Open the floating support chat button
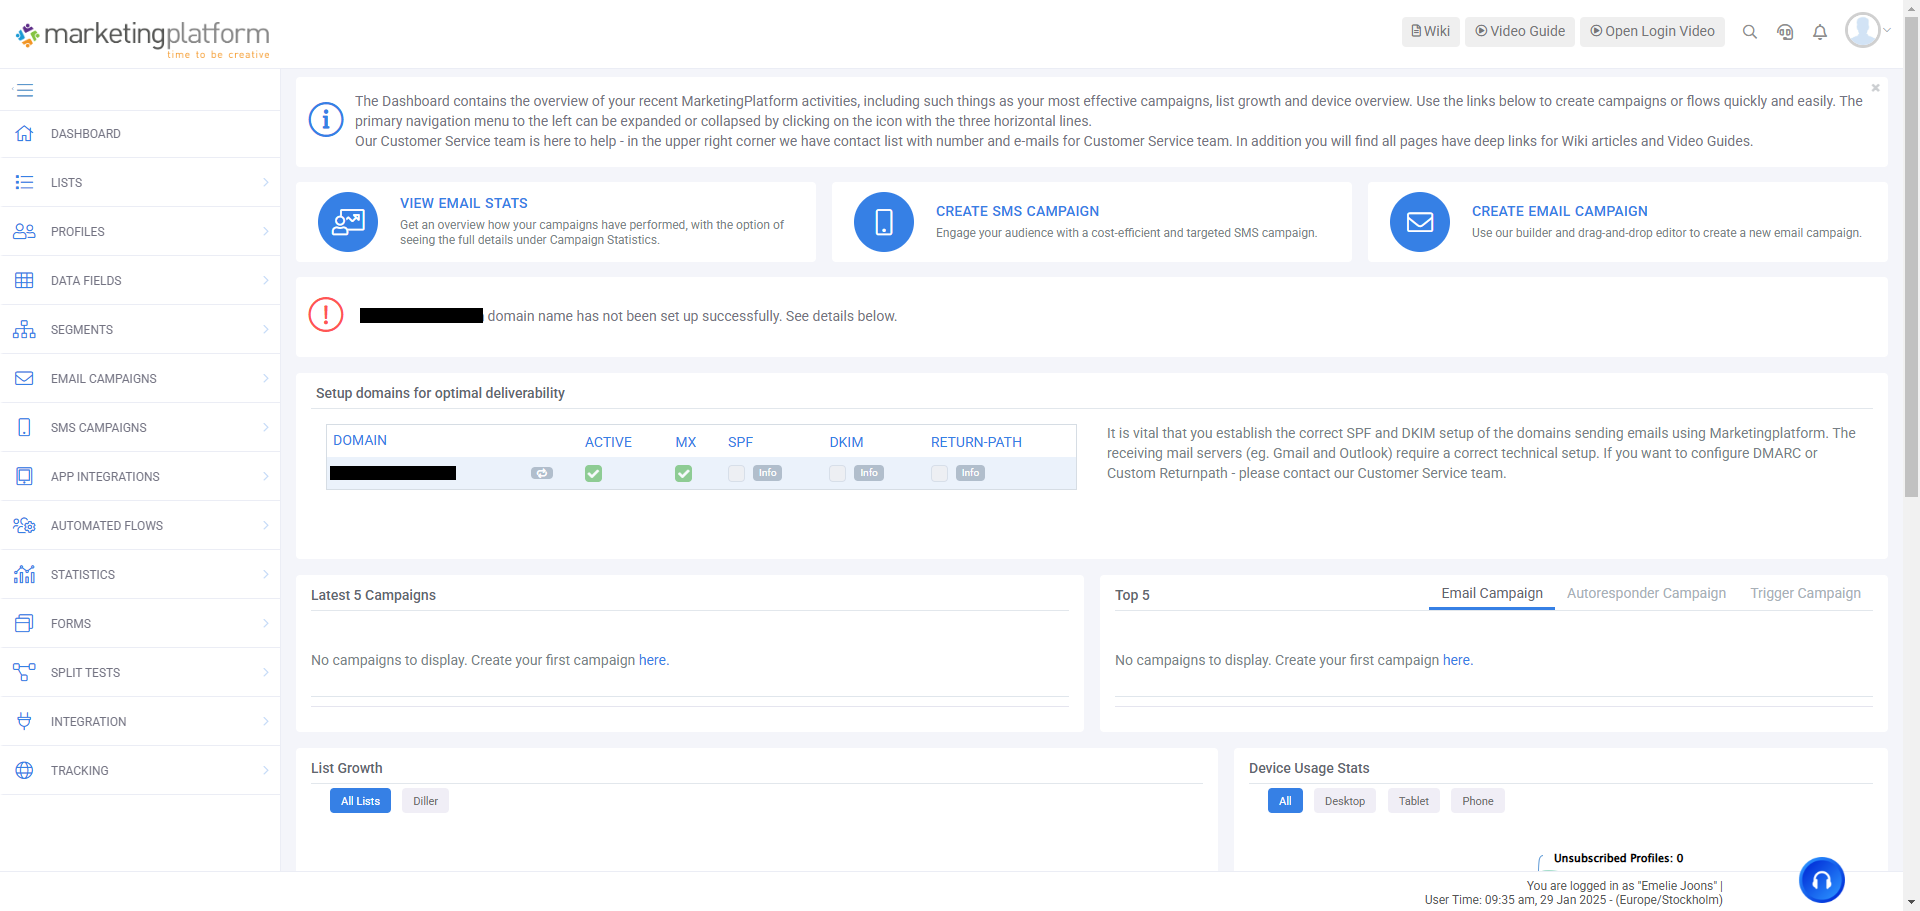This screenshot has height=911, width=1920. (x=1821, y=880)
